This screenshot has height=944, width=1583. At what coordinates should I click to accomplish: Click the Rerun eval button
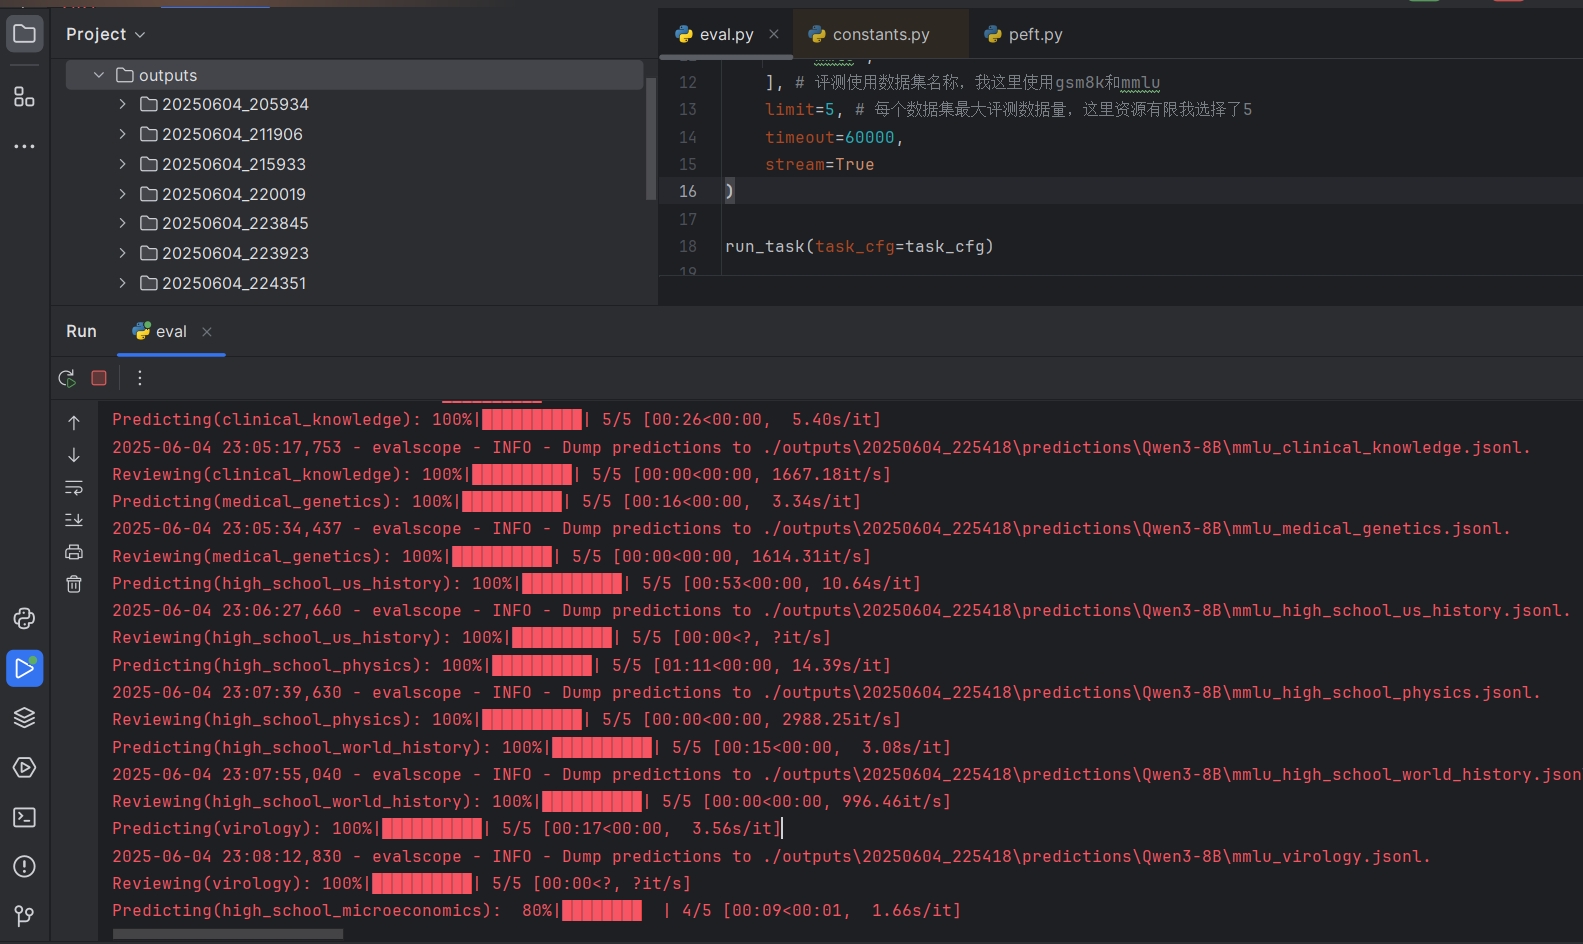click(67, 378)
